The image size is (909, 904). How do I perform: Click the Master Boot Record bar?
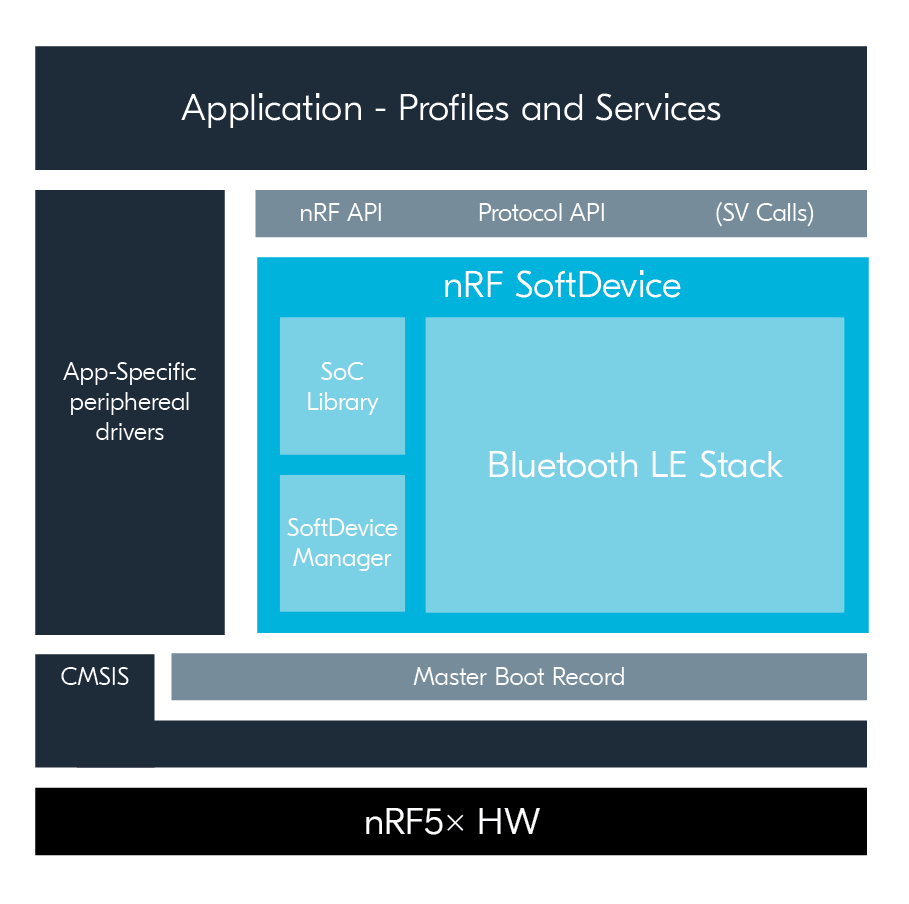[519, 677]
